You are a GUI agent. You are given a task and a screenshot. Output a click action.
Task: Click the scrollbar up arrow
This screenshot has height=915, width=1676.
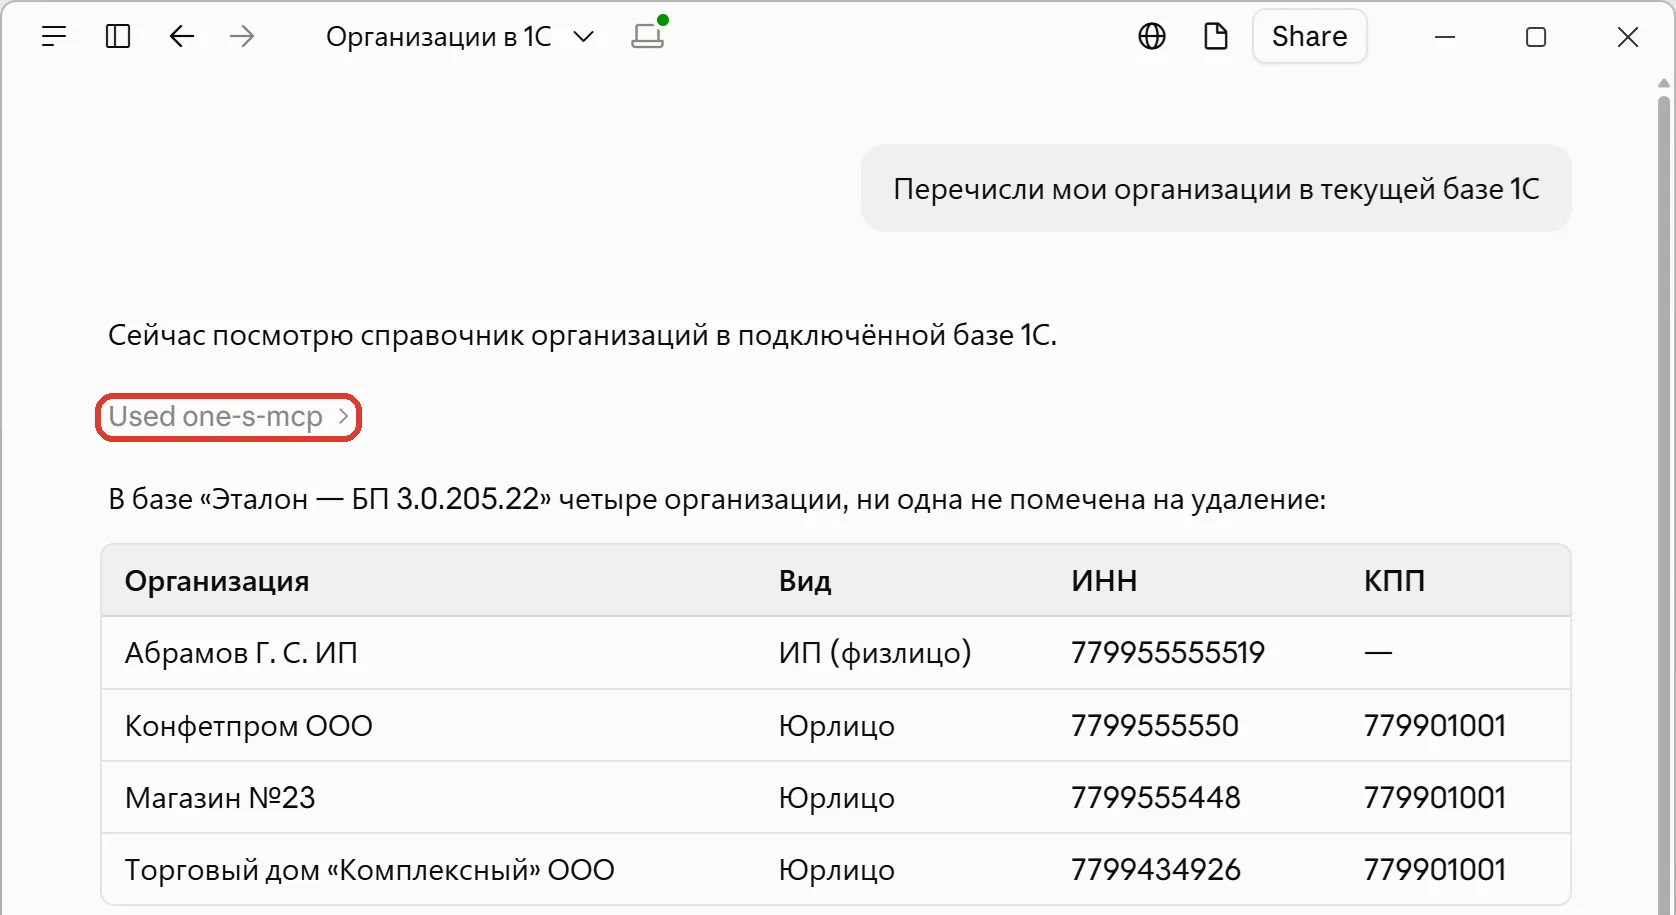[x=1664, y=84]
